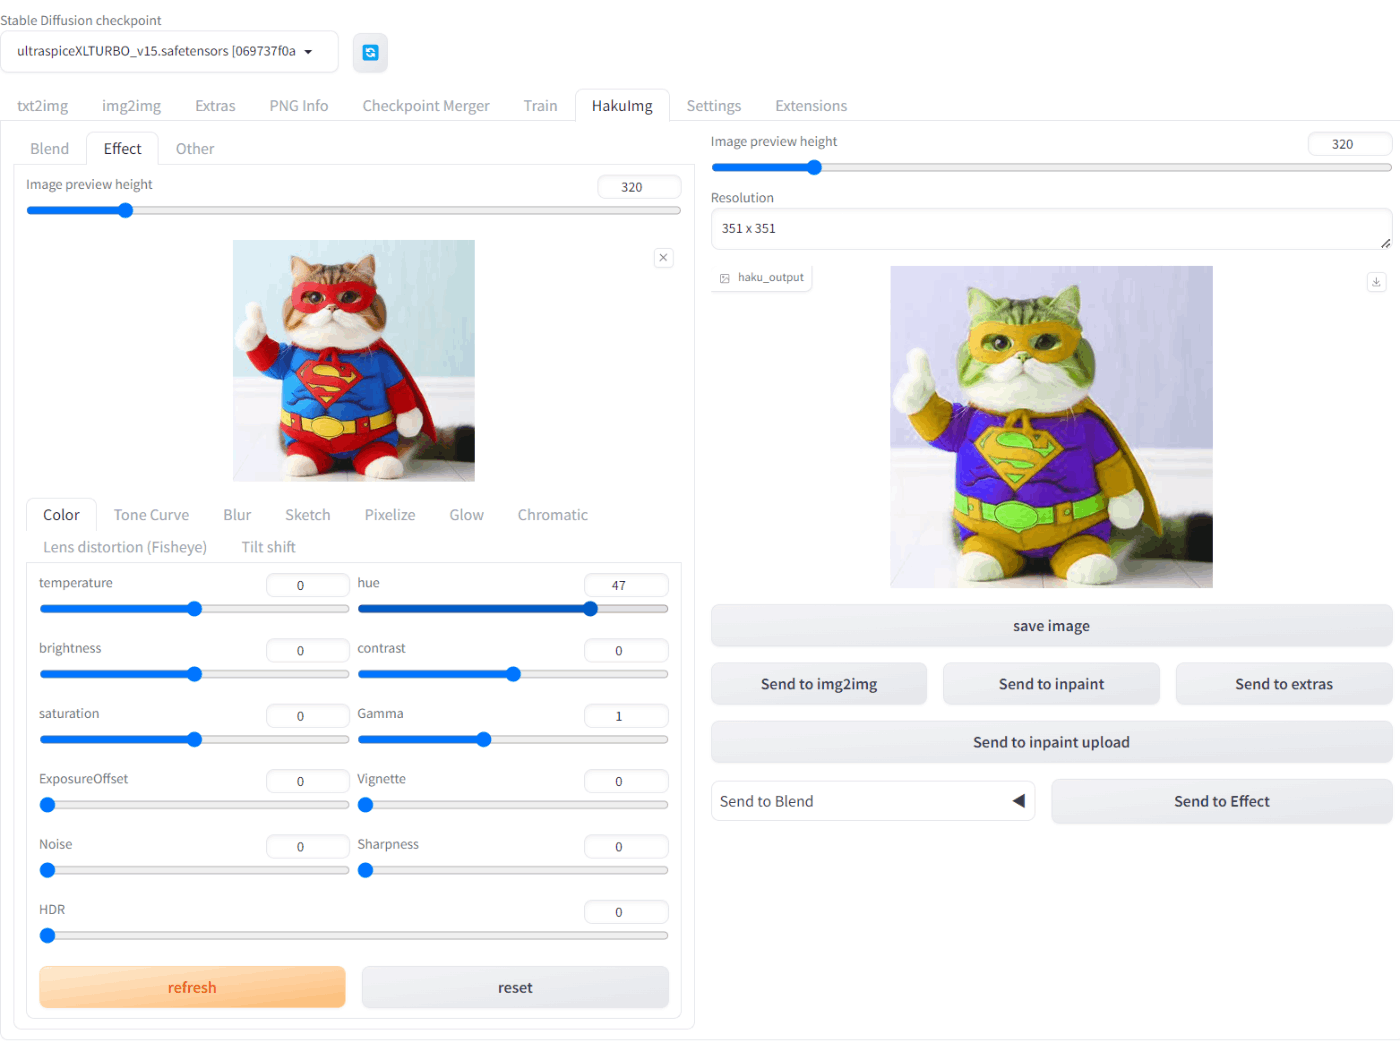Remove the source image with the X icon
This screenshot has height=1051, width=1400.
click(x=663, y=258)
